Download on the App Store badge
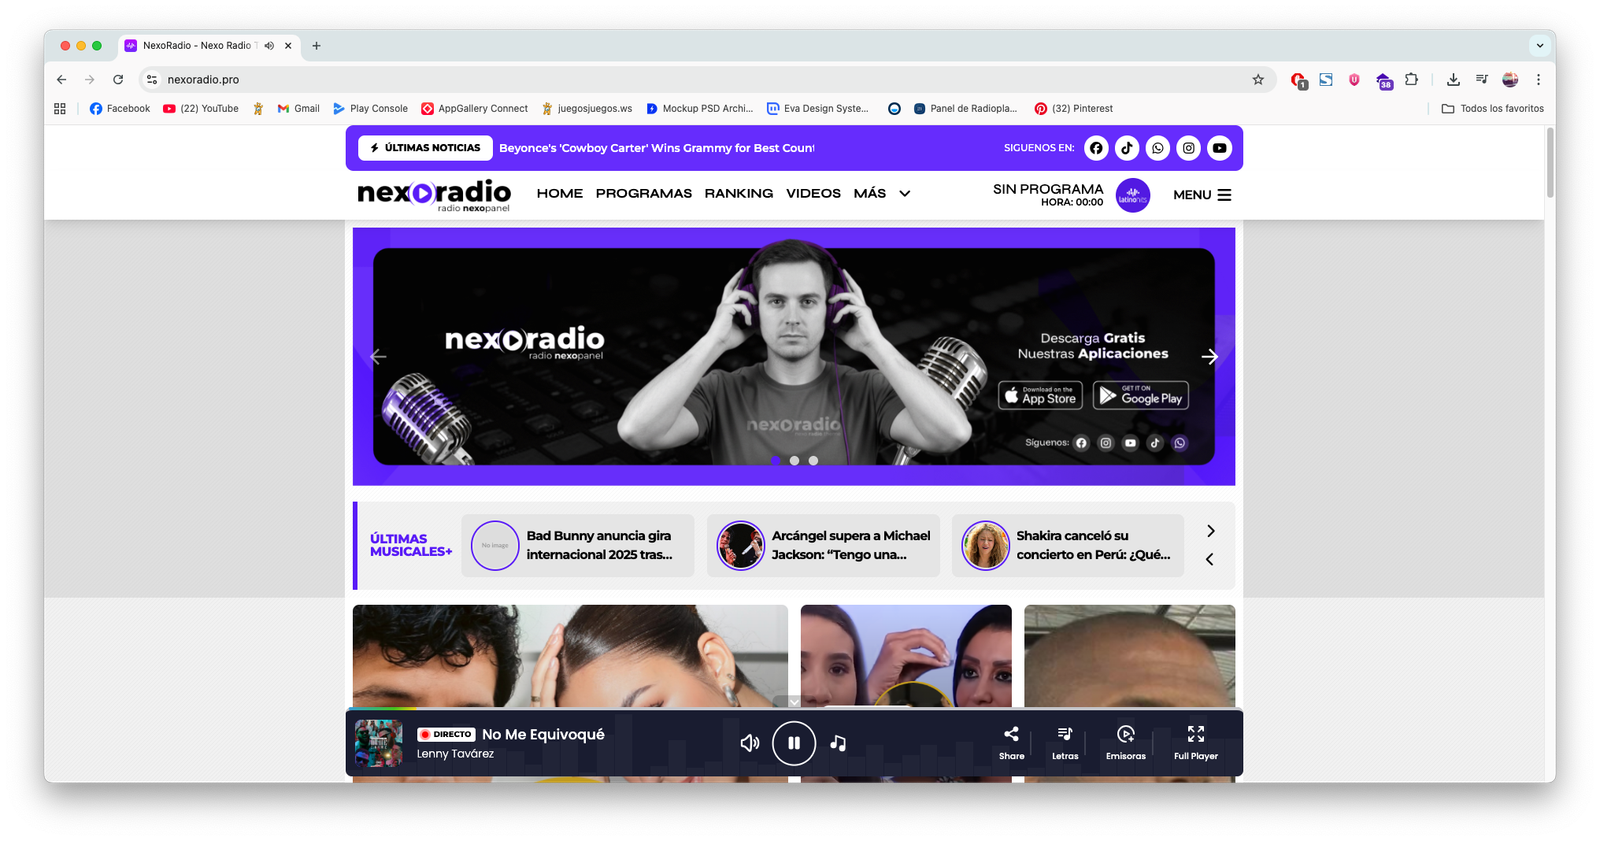1600x841 pixels. pyautogui.click(x=1040, y=396)
